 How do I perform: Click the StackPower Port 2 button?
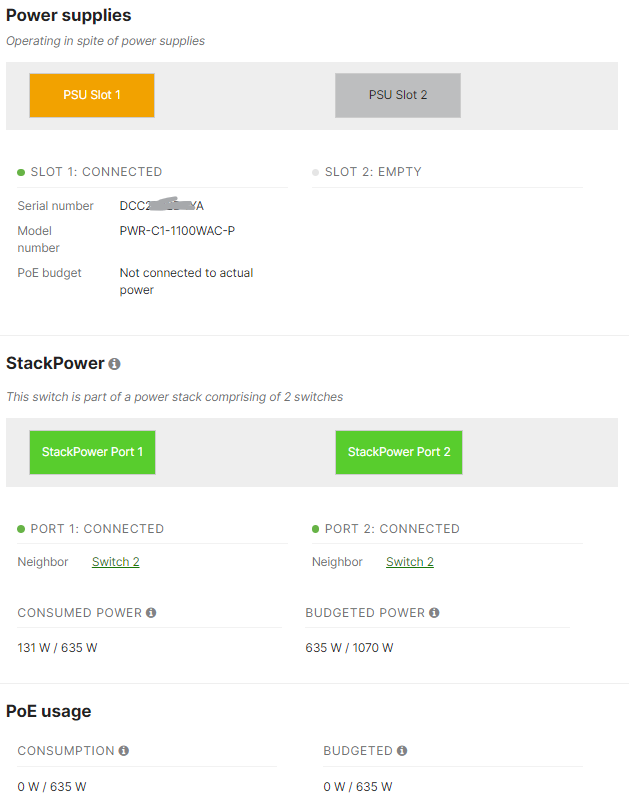click(x=398, y=452)
